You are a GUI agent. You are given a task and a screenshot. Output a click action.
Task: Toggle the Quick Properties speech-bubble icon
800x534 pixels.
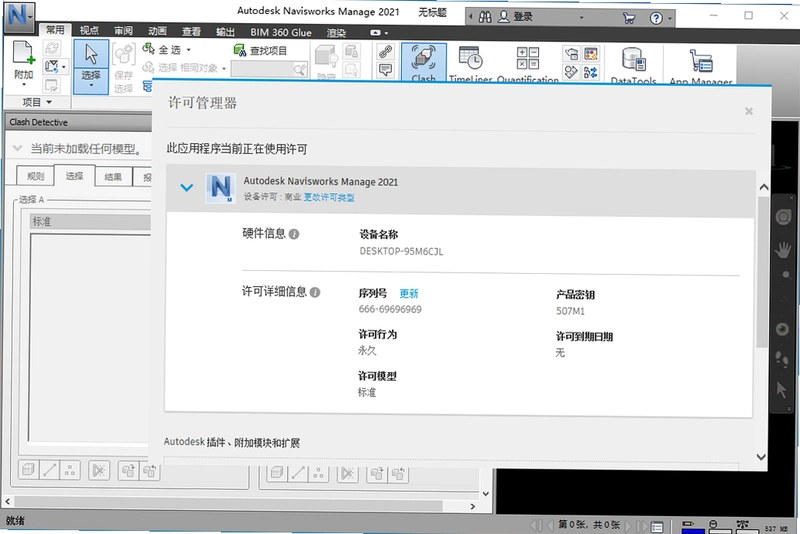pyautogui.click(x=385, y=70)
